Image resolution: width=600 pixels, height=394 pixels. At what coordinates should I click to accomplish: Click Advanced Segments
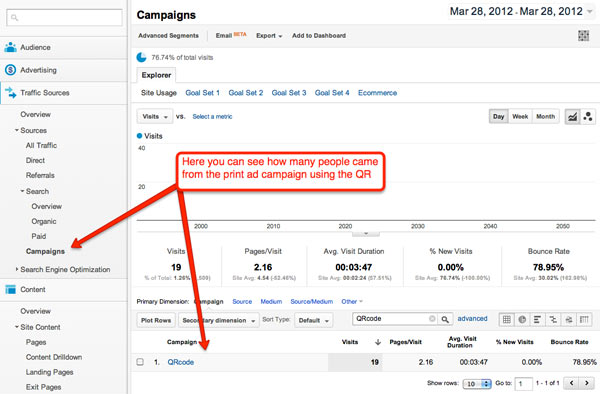(168, 36)
